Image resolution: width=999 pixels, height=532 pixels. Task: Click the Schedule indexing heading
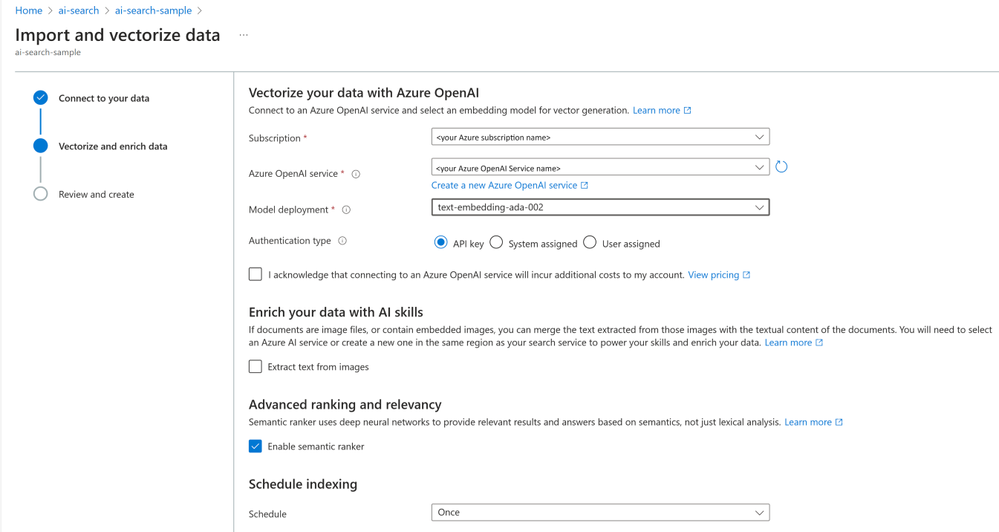tap(303, 484)
